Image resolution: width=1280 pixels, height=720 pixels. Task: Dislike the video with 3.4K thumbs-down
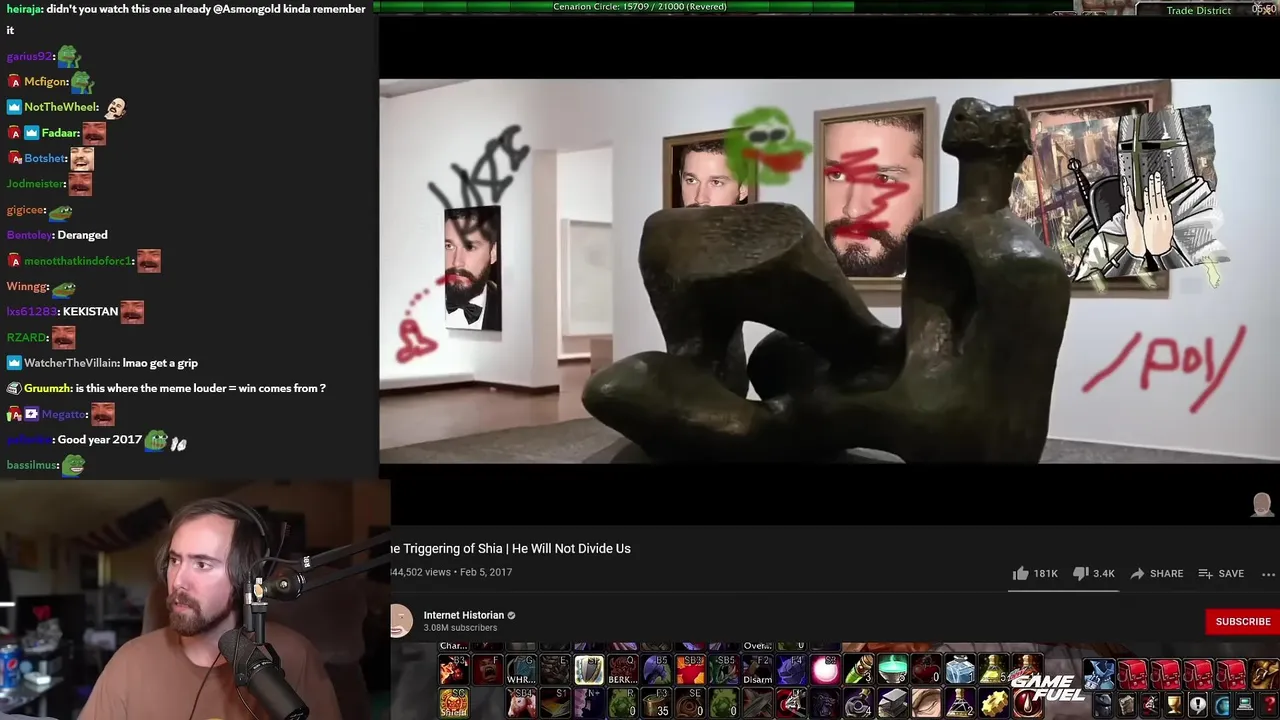tap(1093, 573)
